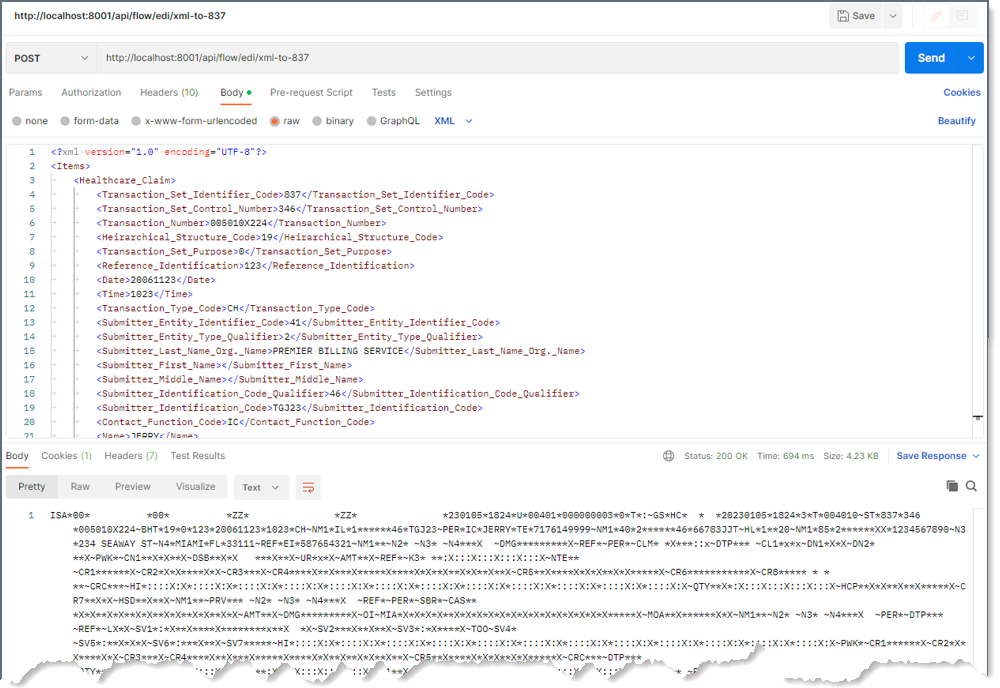Viewport: 1000px width, 688px height.
Task: Click the Beautify link
Action: click(956, 121)
